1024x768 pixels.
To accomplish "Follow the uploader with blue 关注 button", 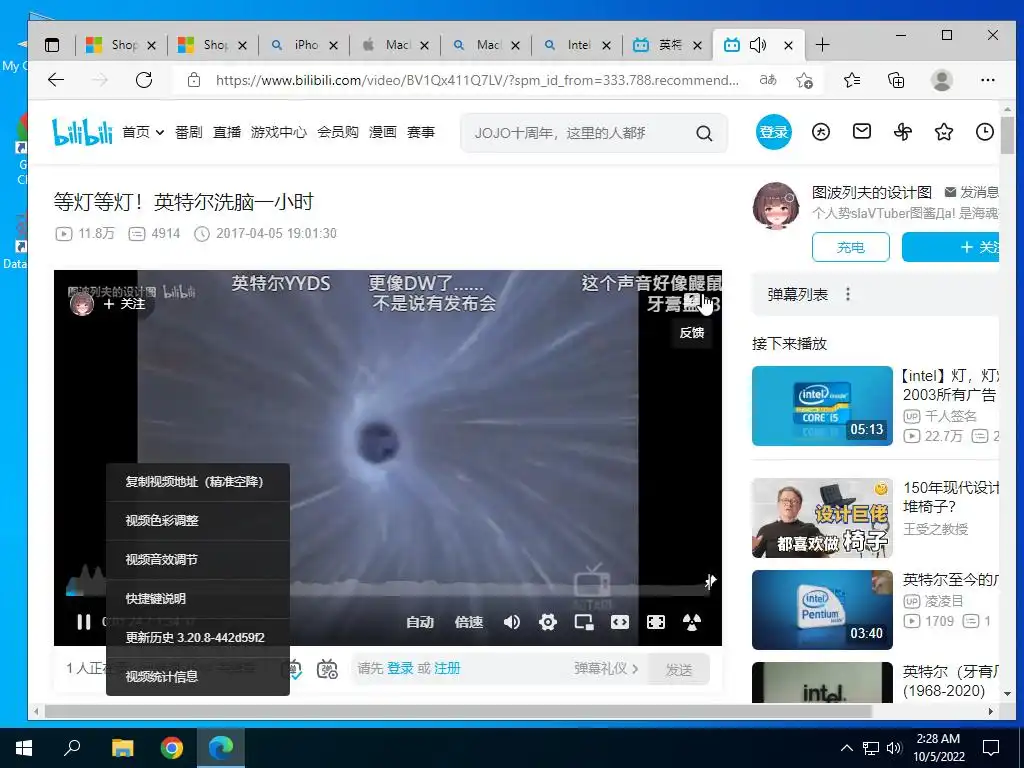I will click(x=950, y=248).
